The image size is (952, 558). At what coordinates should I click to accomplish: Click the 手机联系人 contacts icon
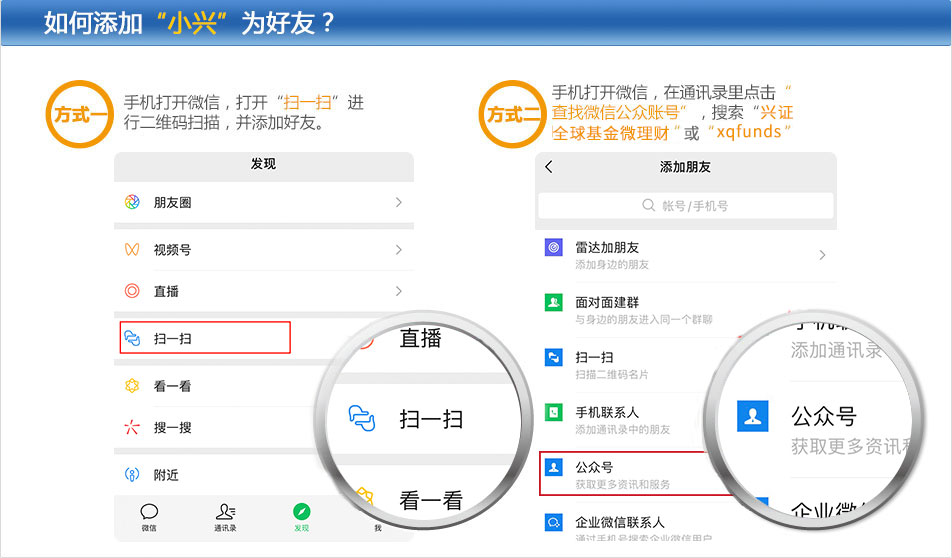click(554, 412)
